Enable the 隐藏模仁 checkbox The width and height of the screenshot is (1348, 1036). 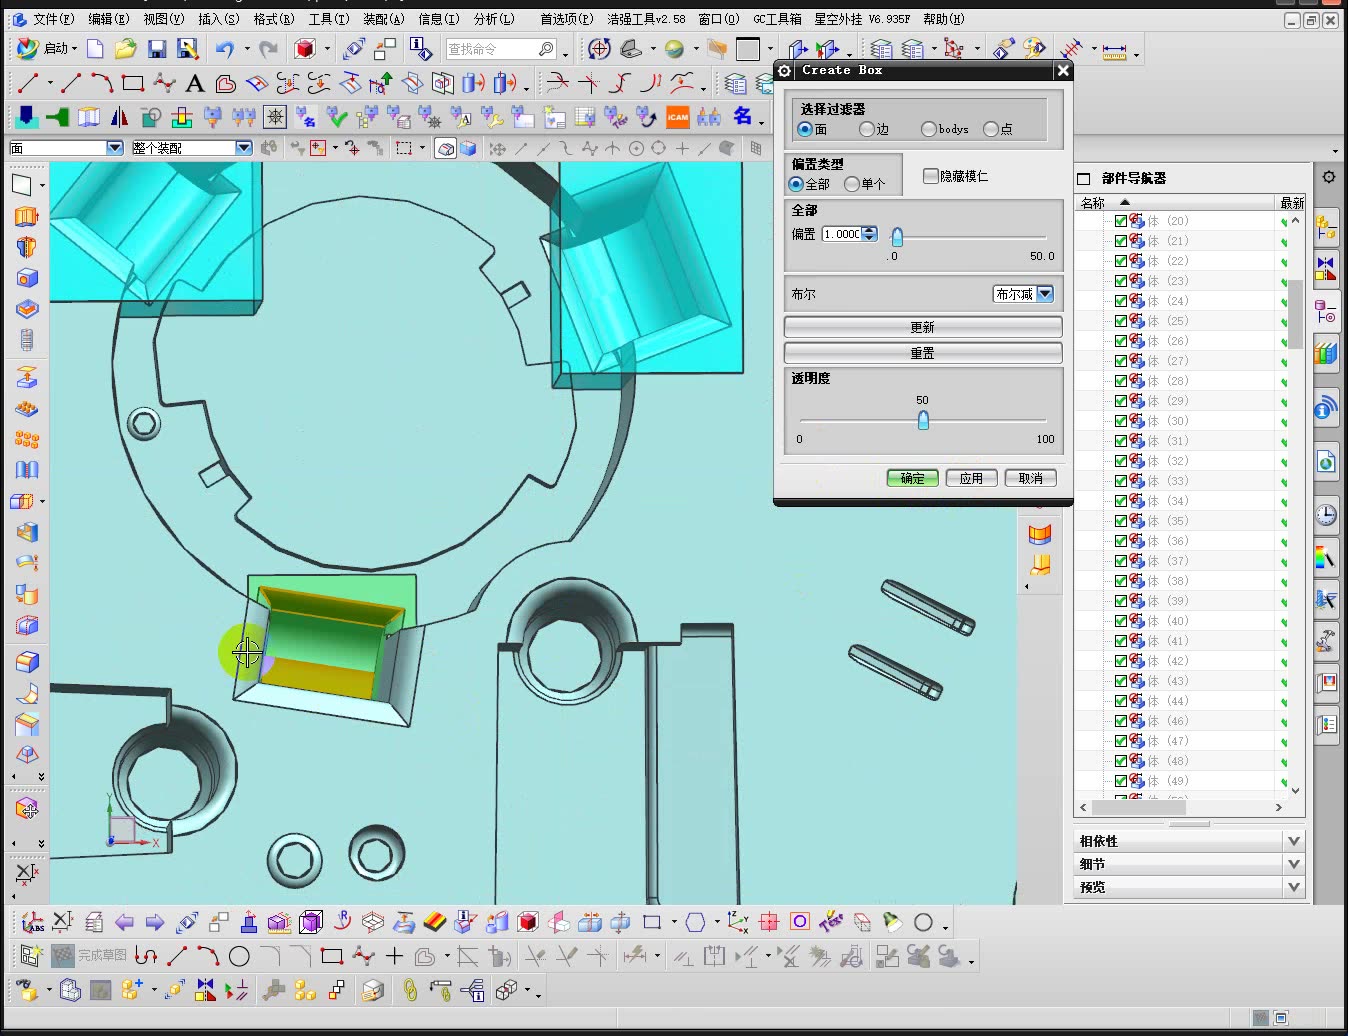click(x=931, y=176)
